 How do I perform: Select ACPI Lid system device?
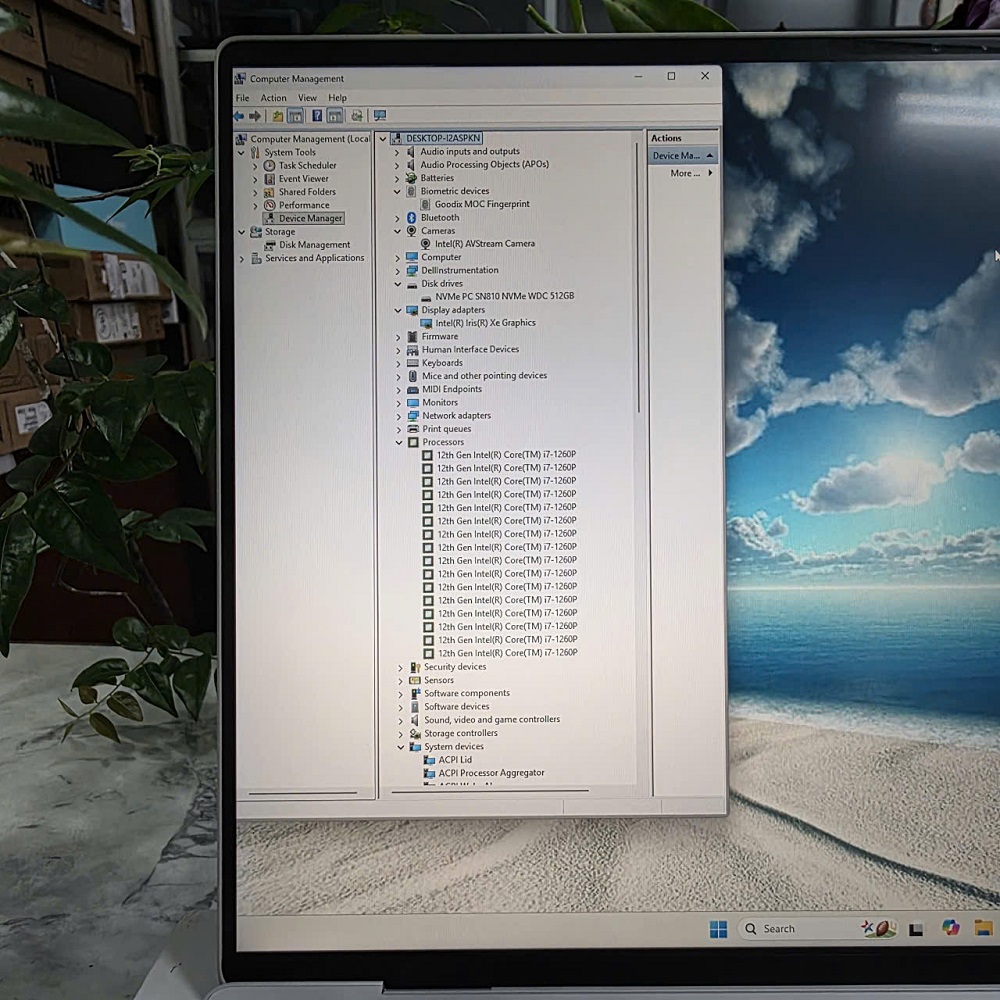pyautogui.click(x=455, y=760)
